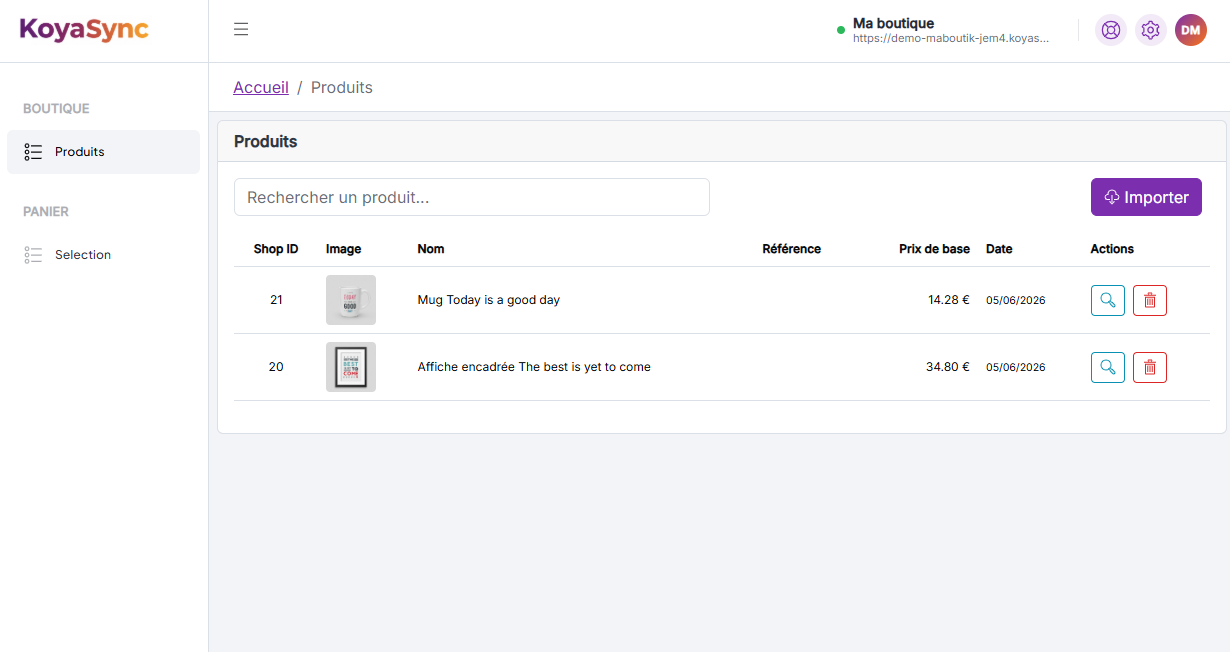This screenshot has width=1230, height=652.
Task: Open the DM user avatar menu
Action: coord(1190,30)
